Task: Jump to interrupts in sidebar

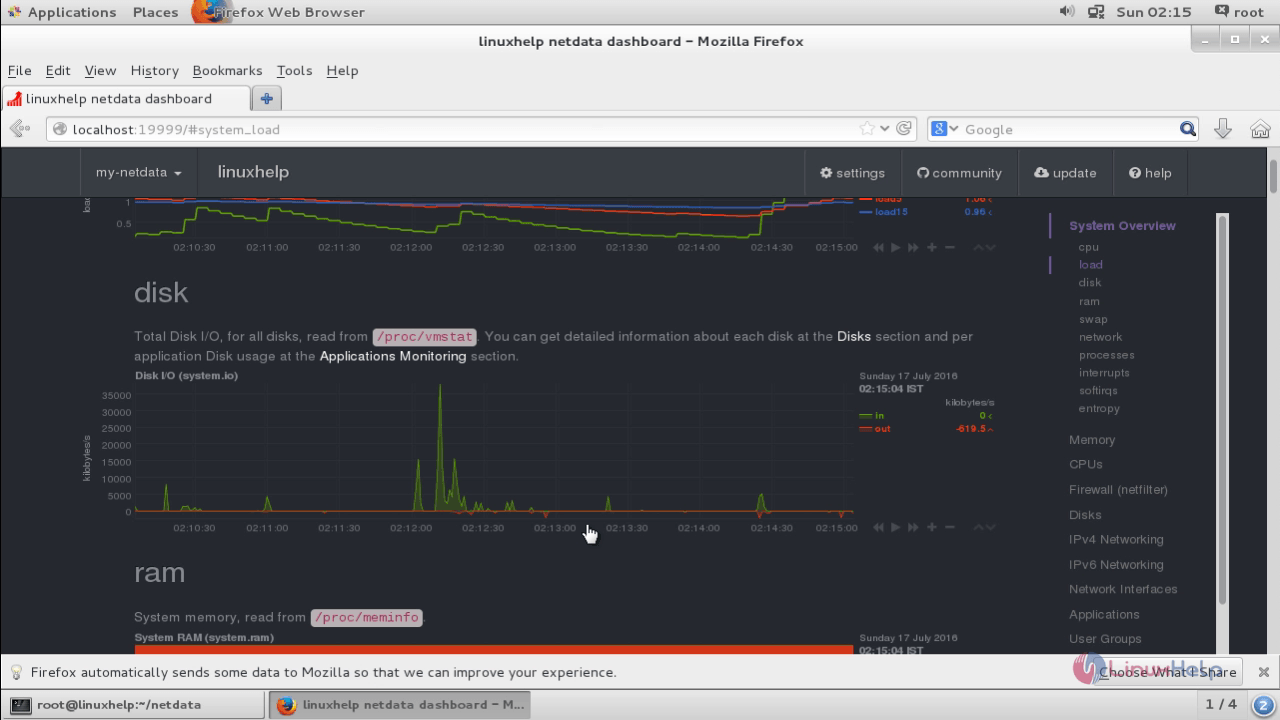Action: tap(1104, 373)
